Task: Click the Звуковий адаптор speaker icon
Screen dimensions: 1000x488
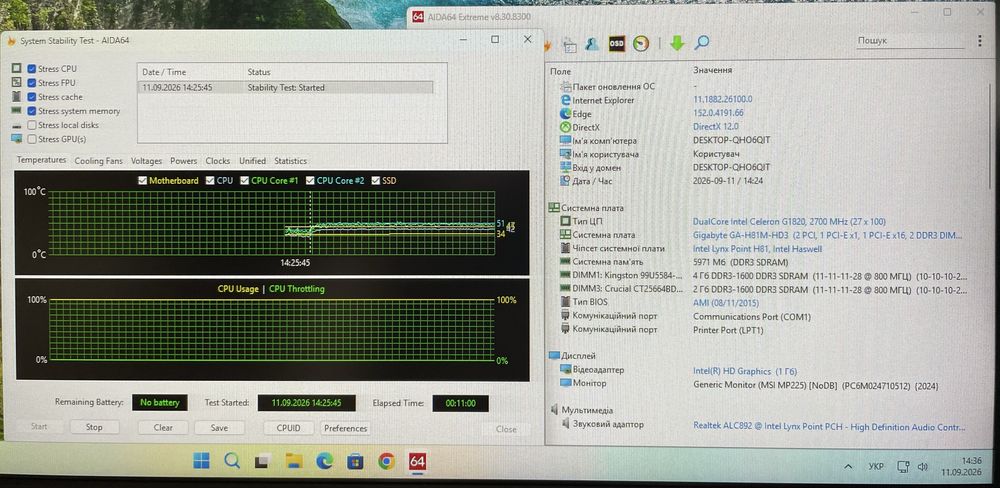Action: 565,424
